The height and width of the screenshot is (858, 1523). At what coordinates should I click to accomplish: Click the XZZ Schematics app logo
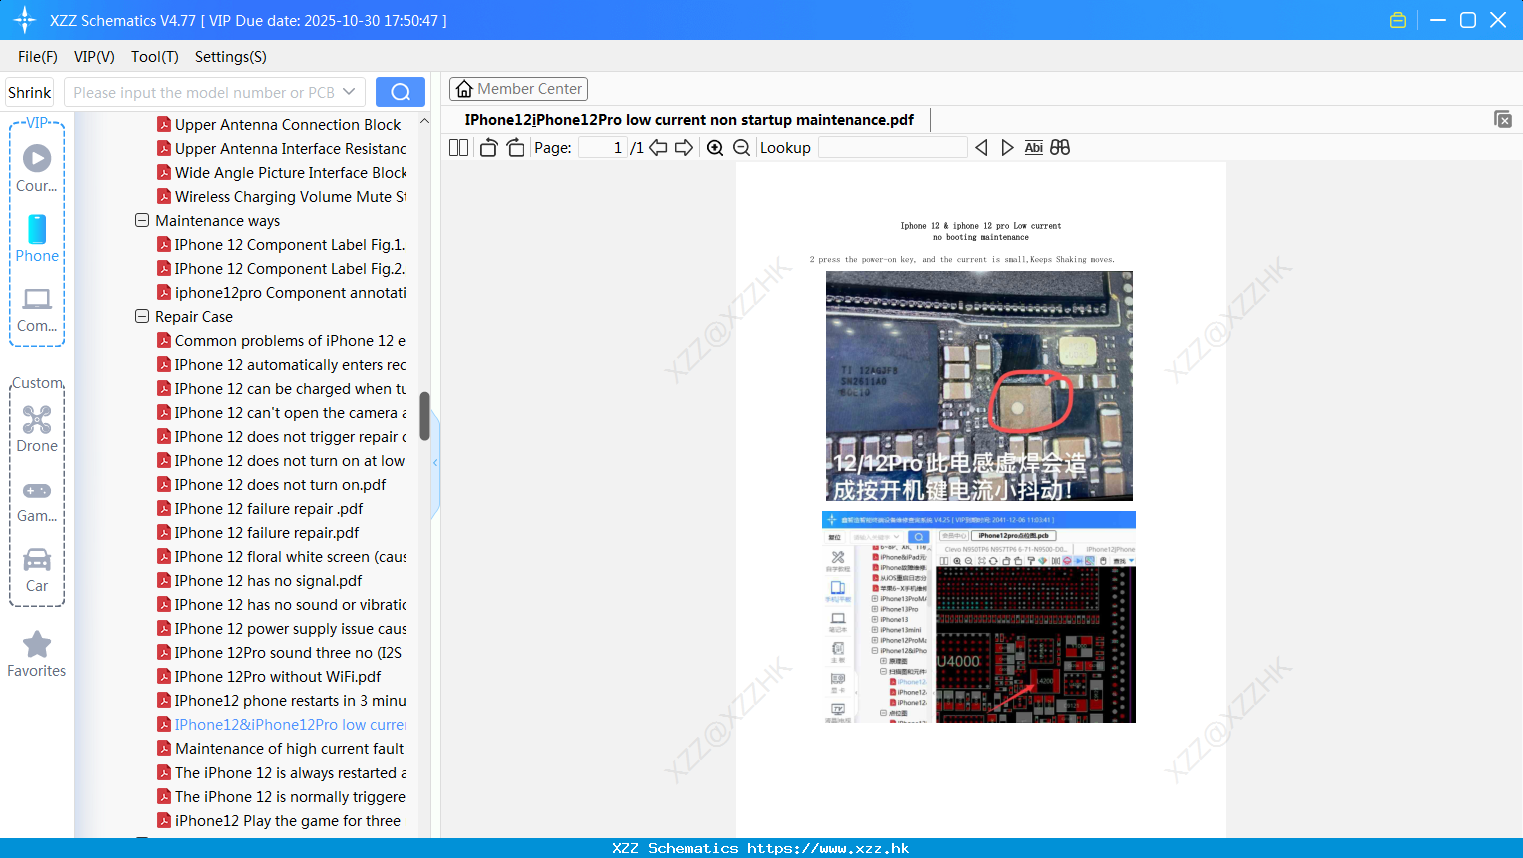point(25,20)
